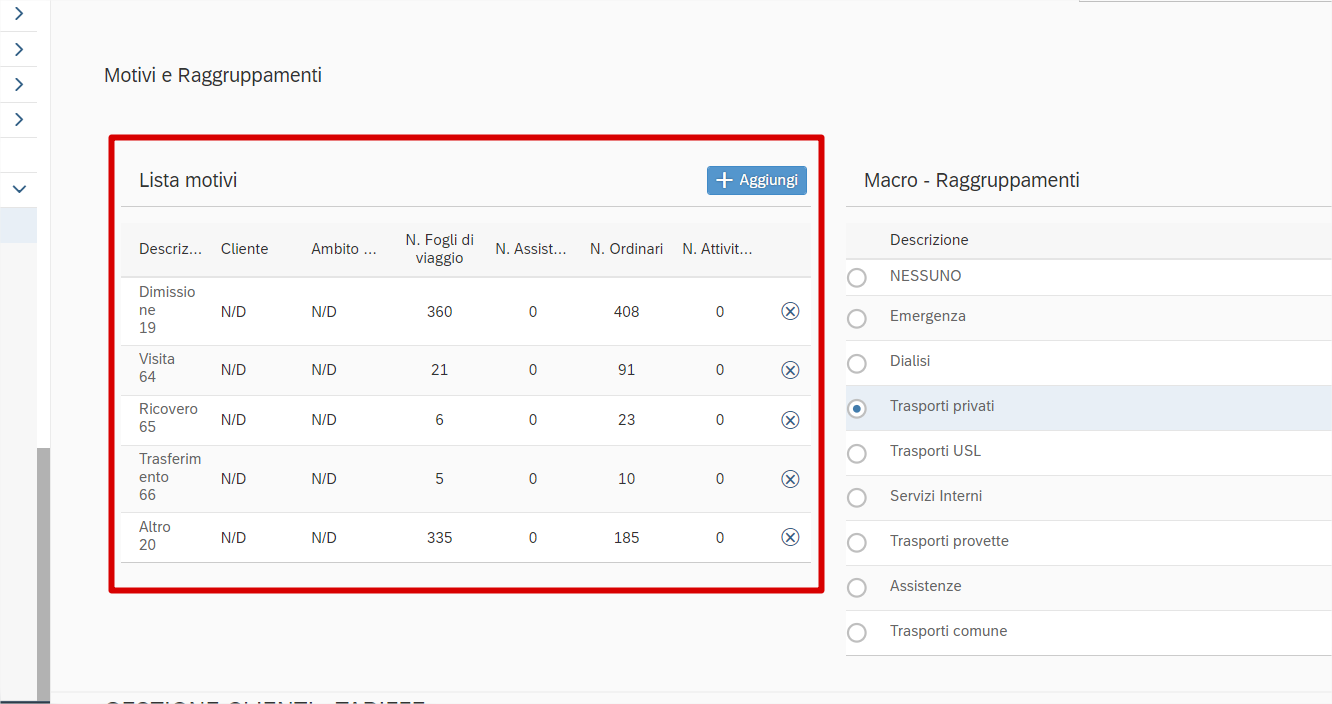This screenshot has width=1332, height=704.
Task: Remove the Visita row using X icon
Action: click(x=790, y=370)
